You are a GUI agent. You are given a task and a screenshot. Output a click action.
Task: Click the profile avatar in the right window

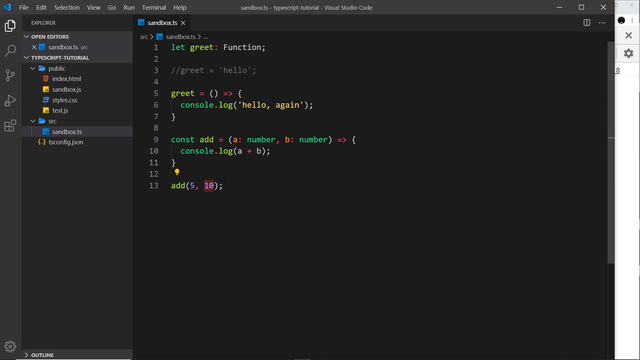(x=621, y=20)
